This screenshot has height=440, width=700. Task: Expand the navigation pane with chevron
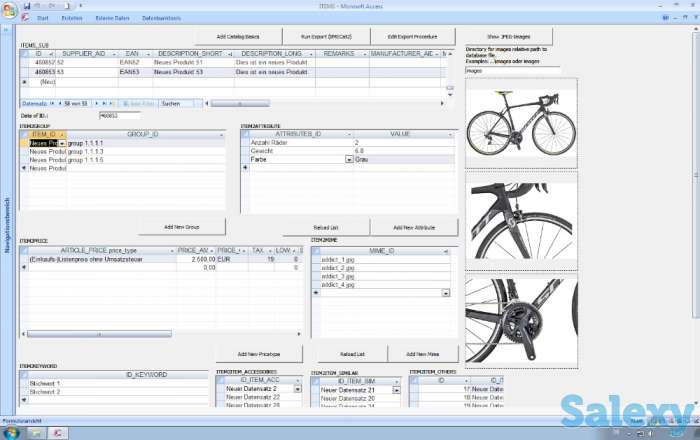[7, 31]
